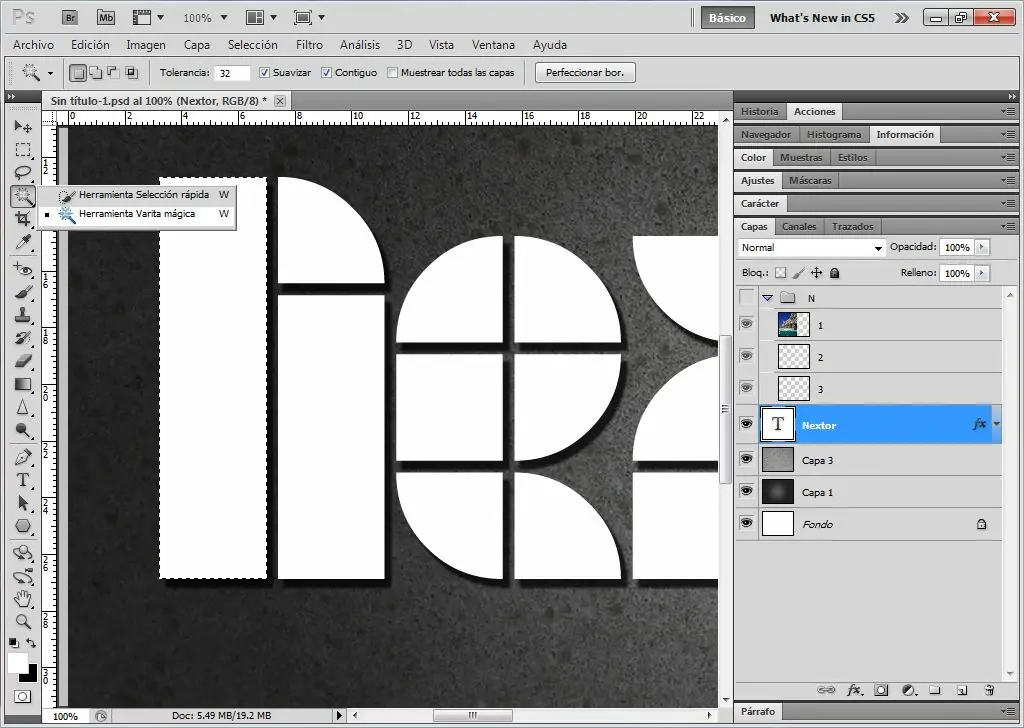Viewport: 1024px width, 728px height.
Task: Add a layer mask from Layers panel
Action: click(881, 690)
